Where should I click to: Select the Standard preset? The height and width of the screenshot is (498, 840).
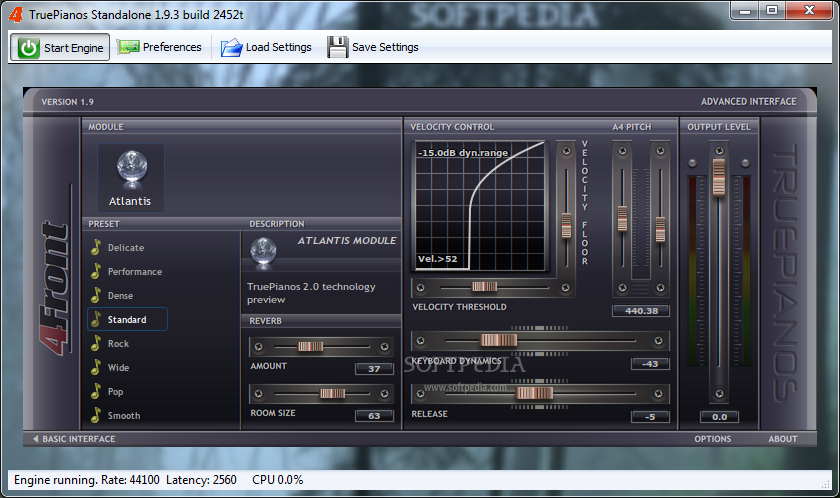pyautogui.click(x=127, y=319)
